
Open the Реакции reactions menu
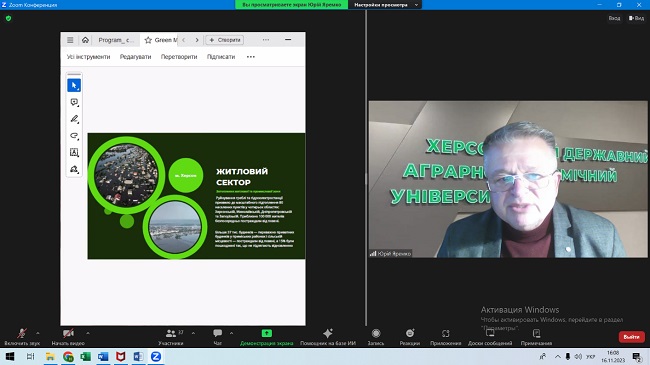click(x=410, y=336)
